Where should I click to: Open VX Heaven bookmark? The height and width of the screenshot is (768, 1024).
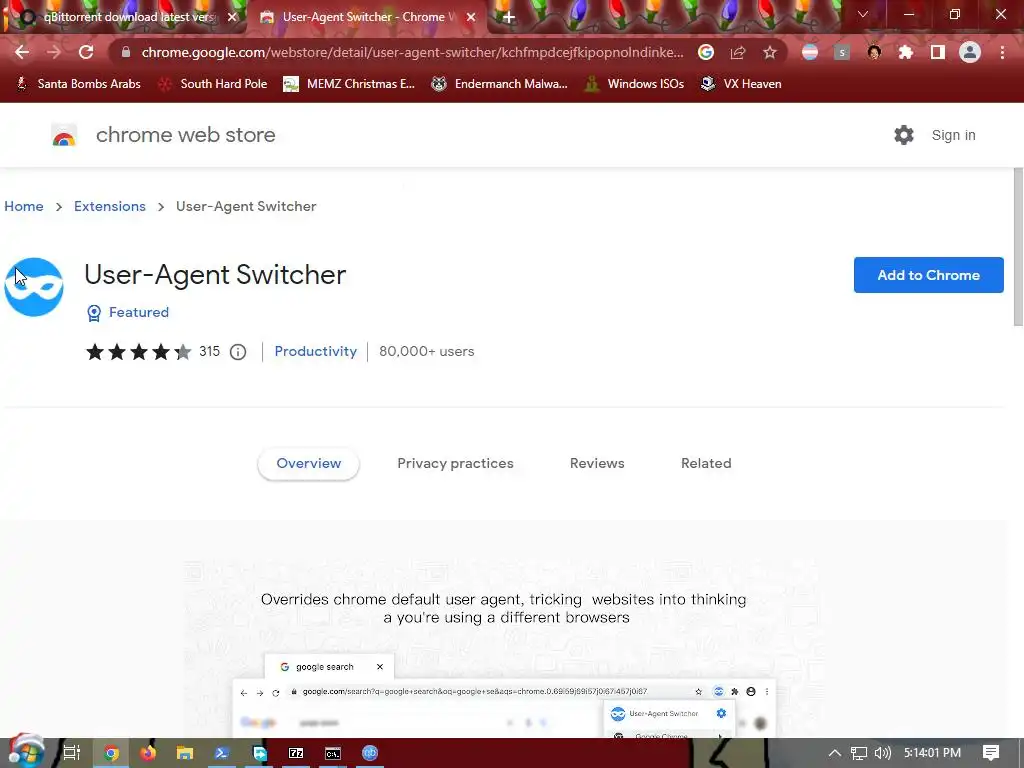point(741,84)
